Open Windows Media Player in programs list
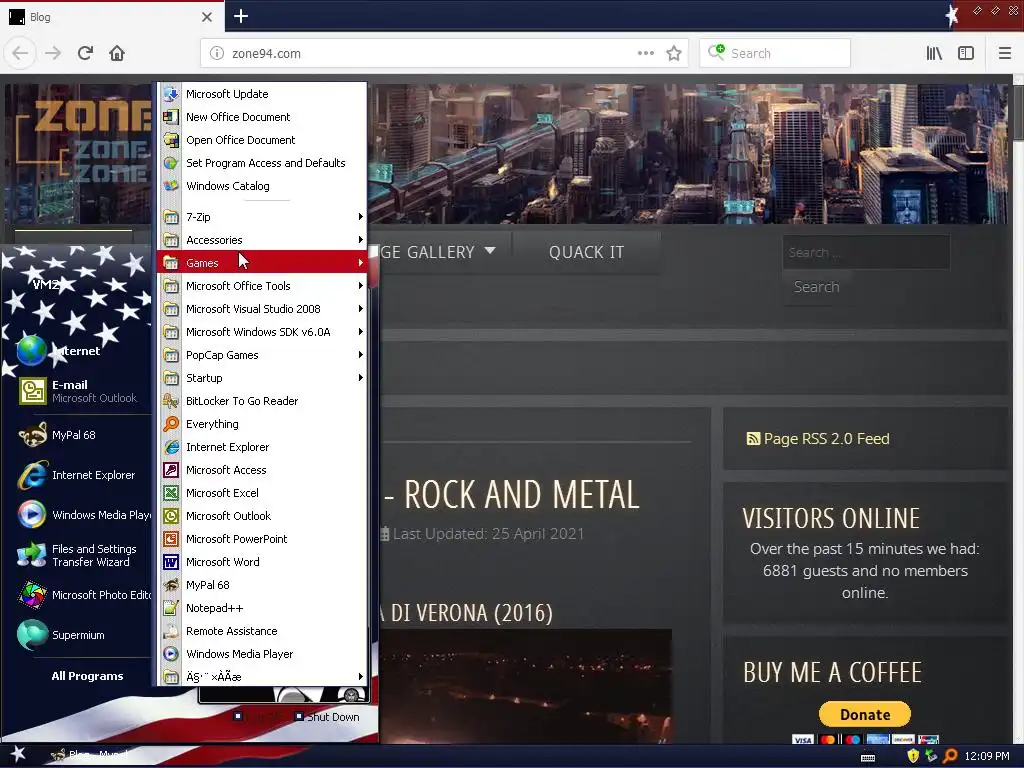 click(261, 654)
